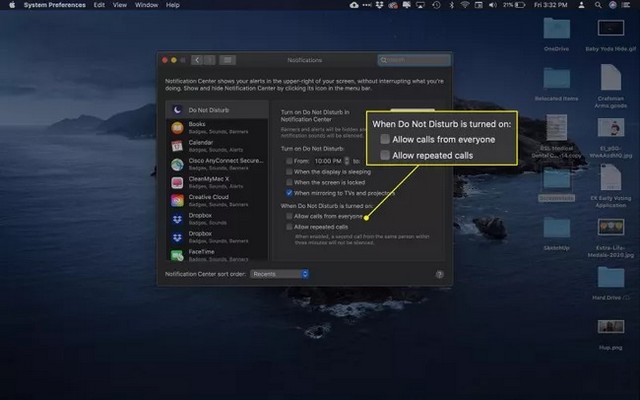Select Cisco AnyConnect Secure app row
Viewport: 640px width, 400px height.
coord(217,164)
